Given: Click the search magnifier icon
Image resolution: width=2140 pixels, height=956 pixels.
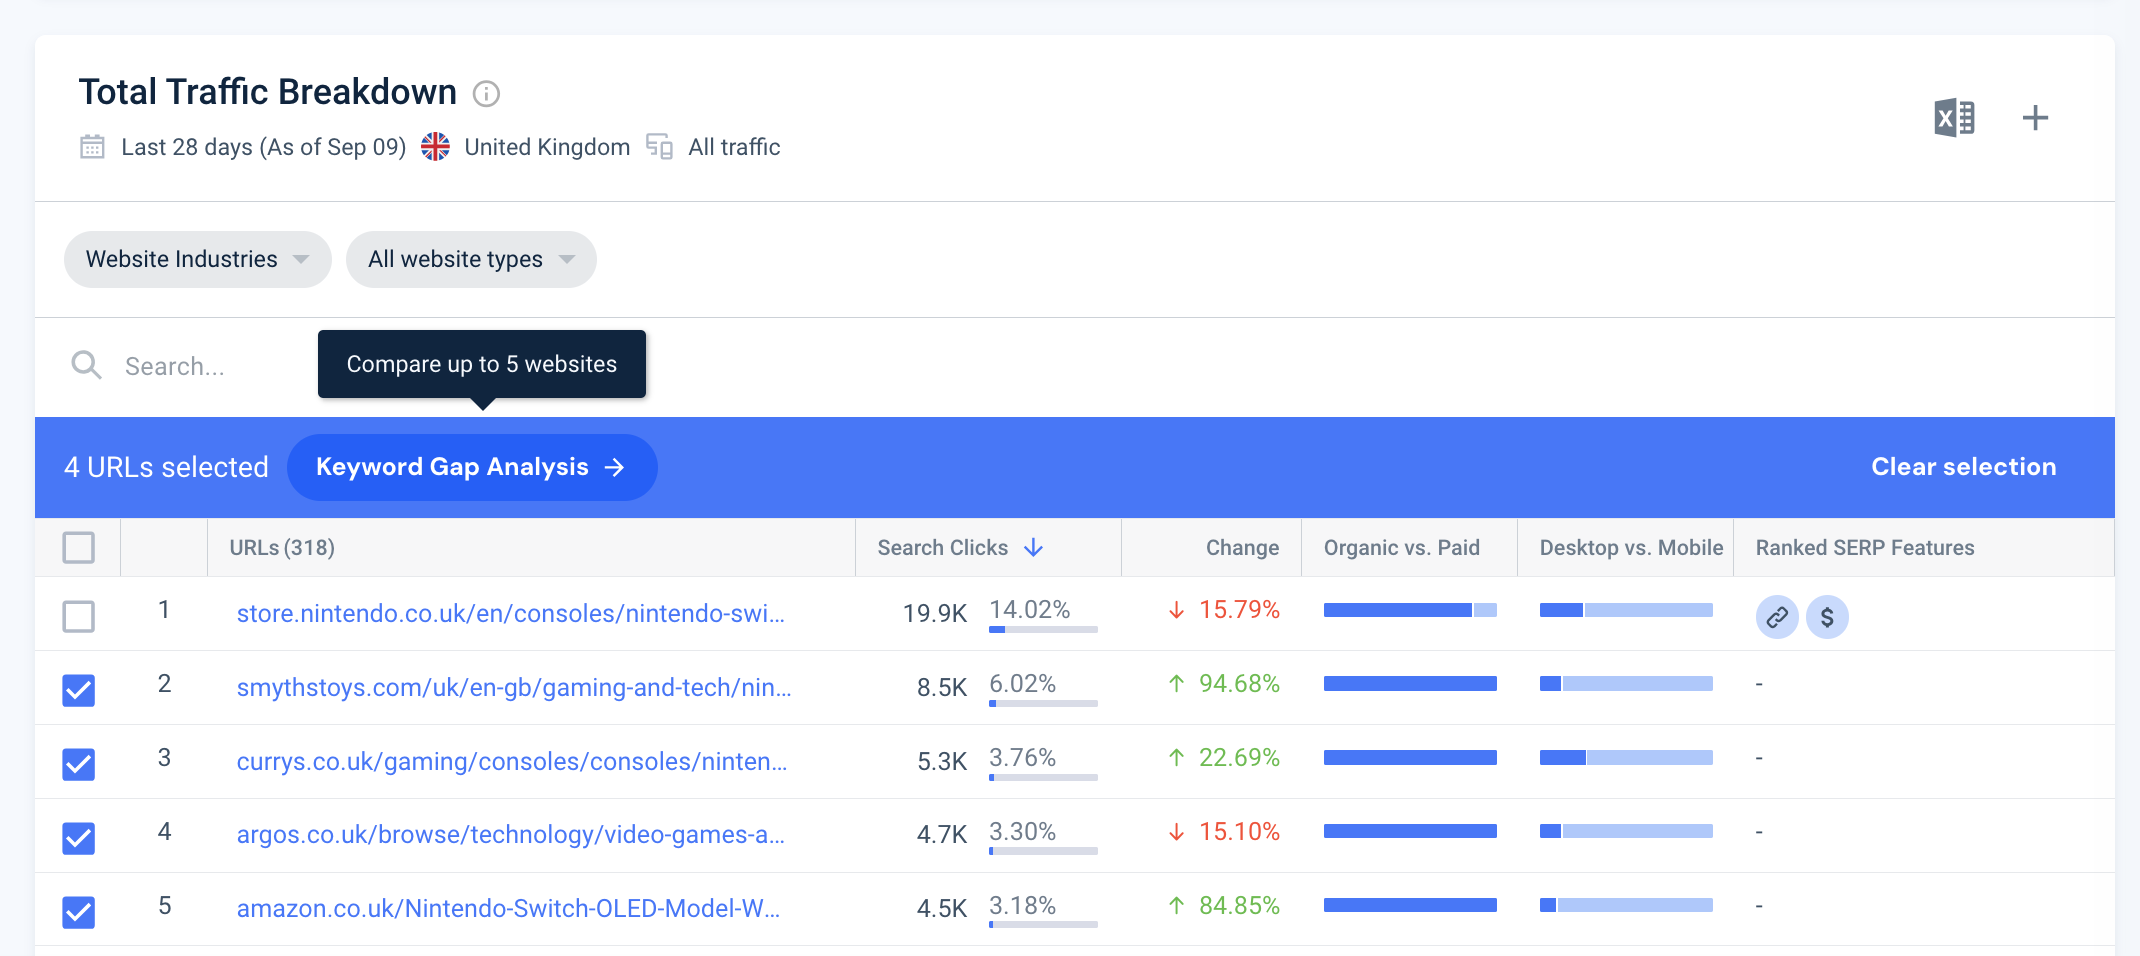Looking at the screenshot, I should (x=86, y=365).
